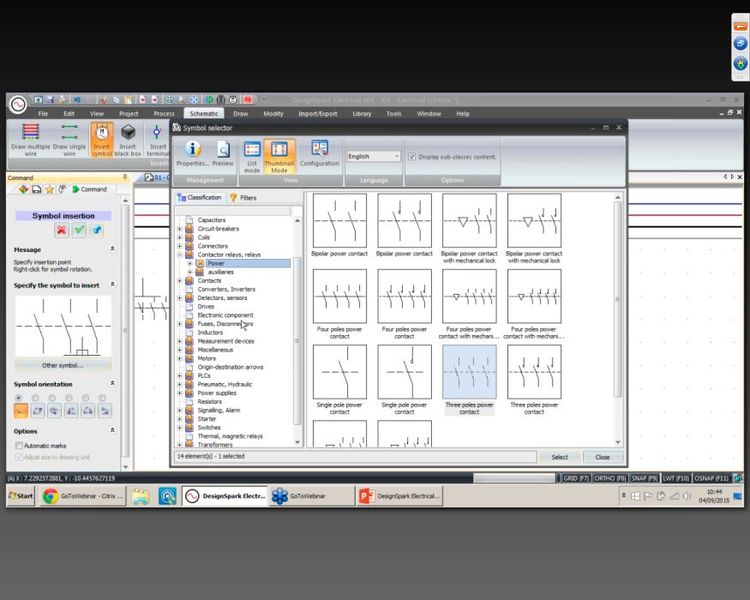Viewport: 750px width, 600px height.
Task: Click the DesignSpark application logo button
Action: 18,104
